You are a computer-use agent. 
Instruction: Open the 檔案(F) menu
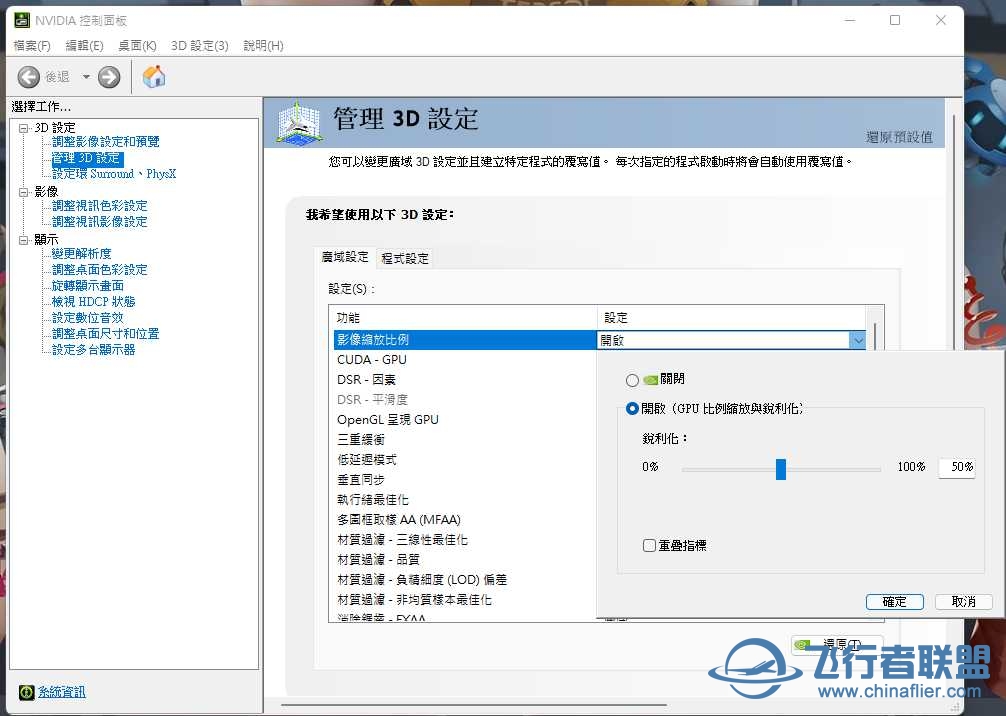tap(32, 46)
